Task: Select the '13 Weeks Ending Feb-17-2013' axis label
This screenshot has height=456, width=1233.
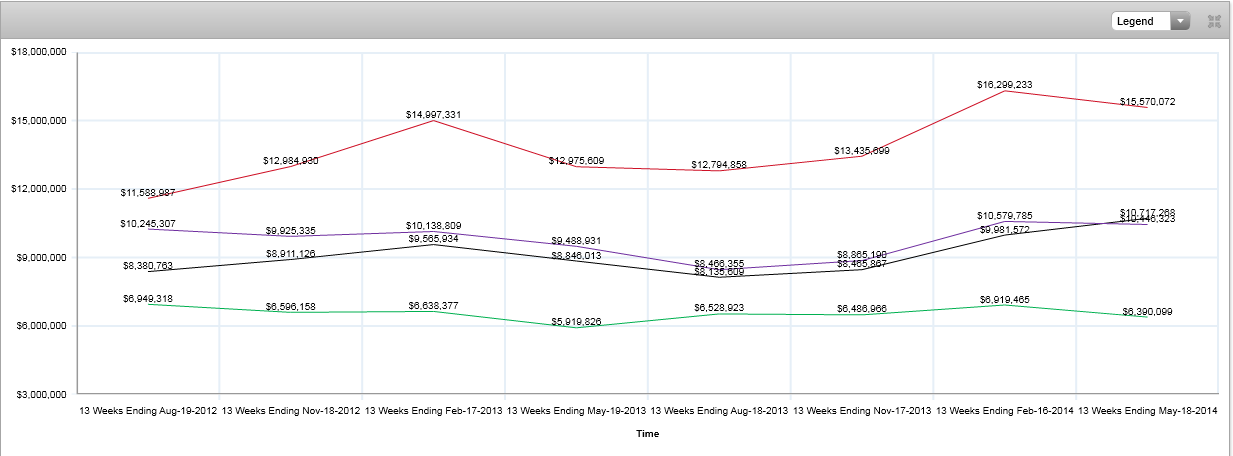Action: coord(433,411)
